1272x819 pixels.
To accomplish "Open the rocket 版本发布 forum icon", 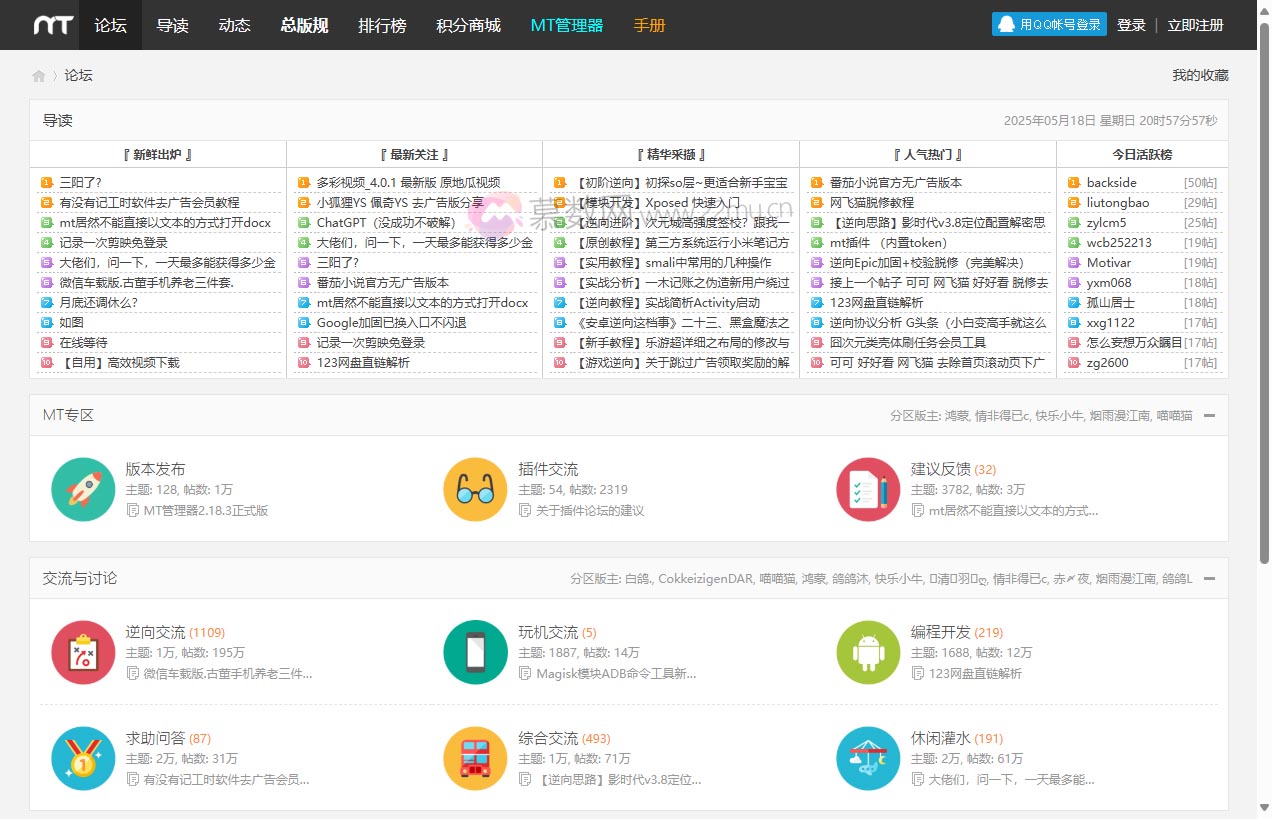I will [83, 490].
